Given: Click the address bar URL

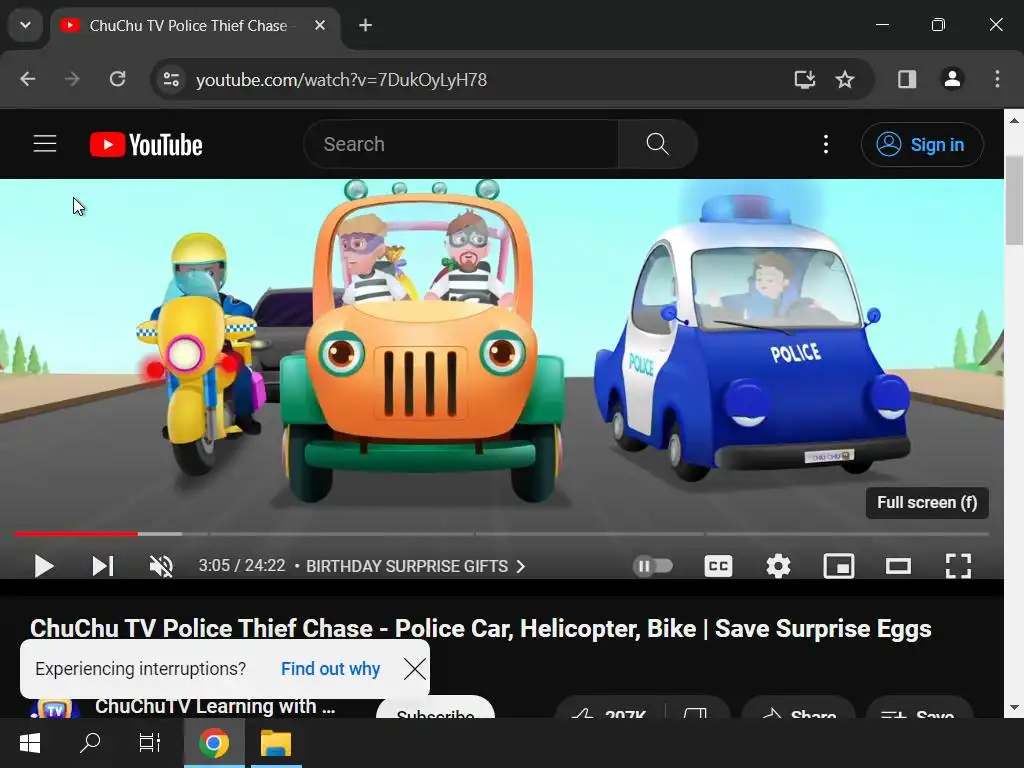Looking at the screenshot, I should (x=341, y=80).
